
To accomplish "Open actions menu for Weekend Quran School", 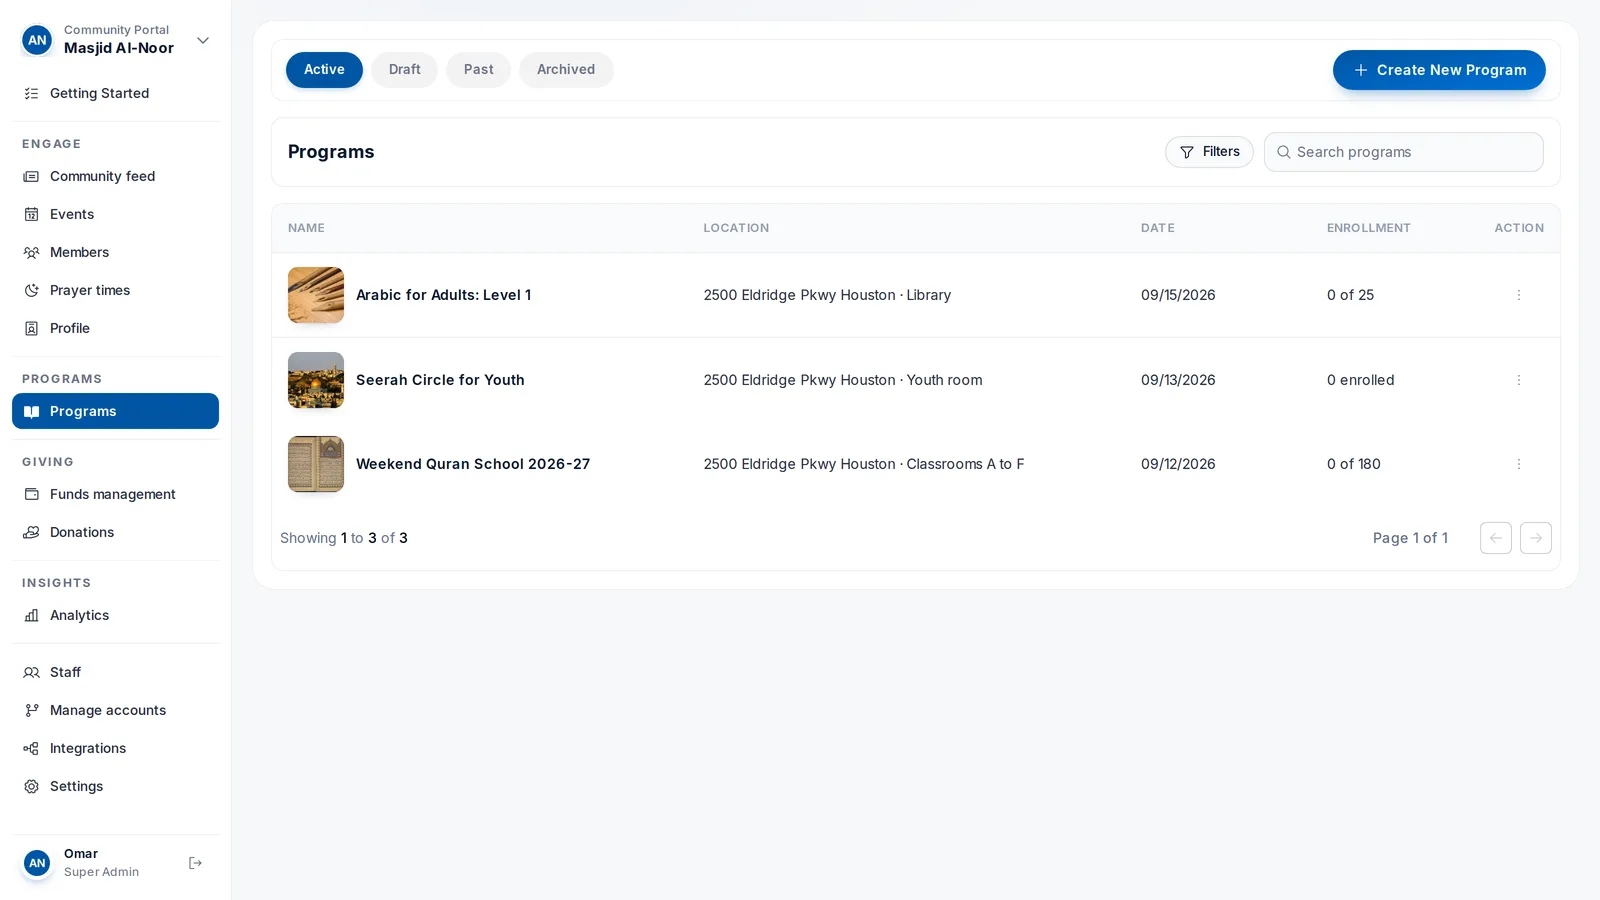I will click(1518, 464).
